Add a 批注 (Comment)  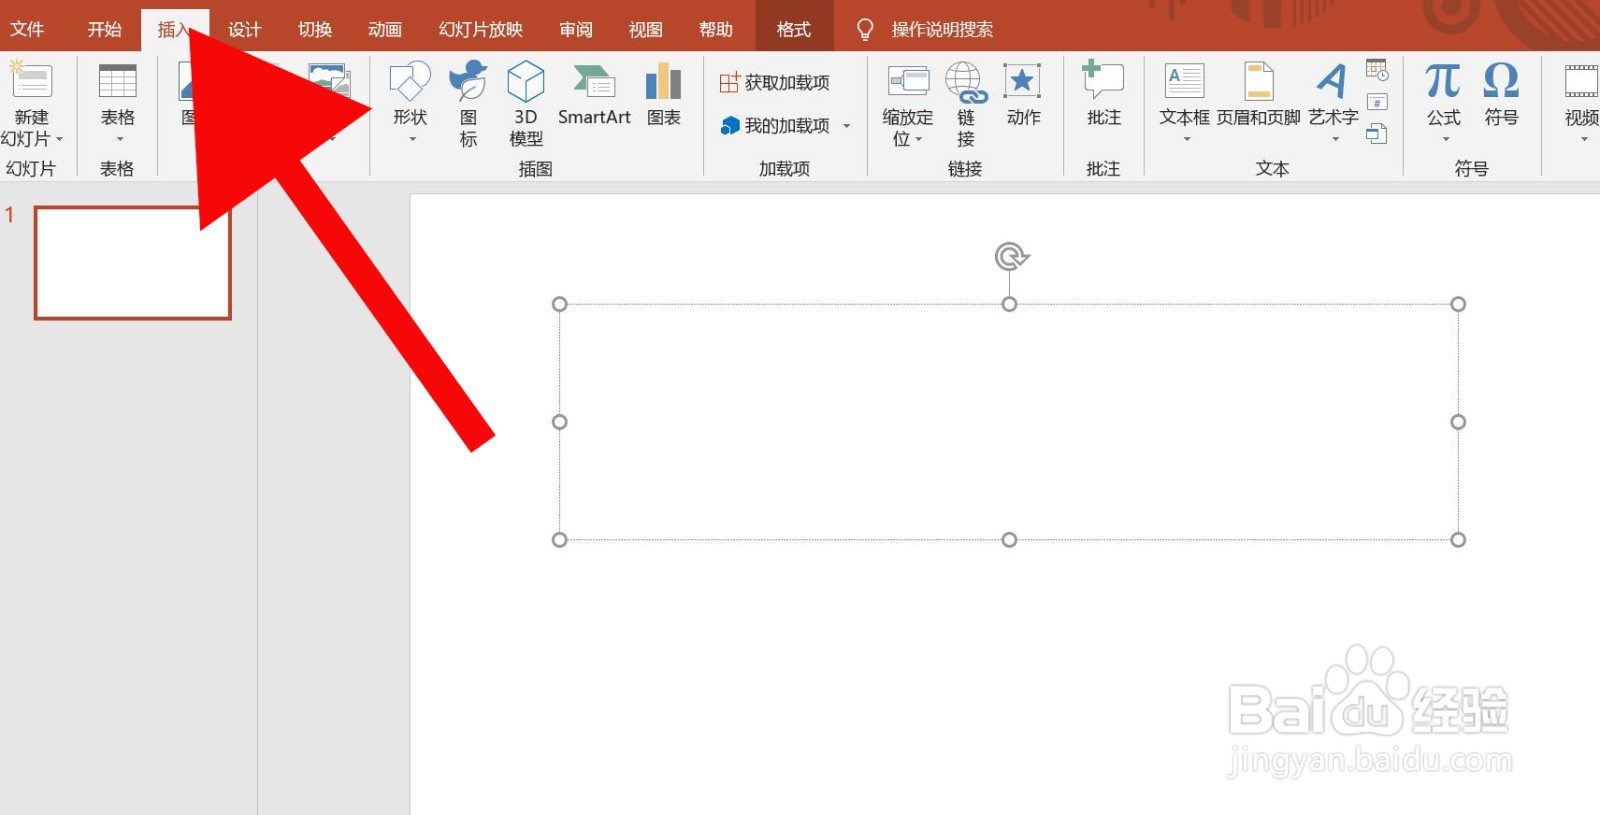[1103, 95]
